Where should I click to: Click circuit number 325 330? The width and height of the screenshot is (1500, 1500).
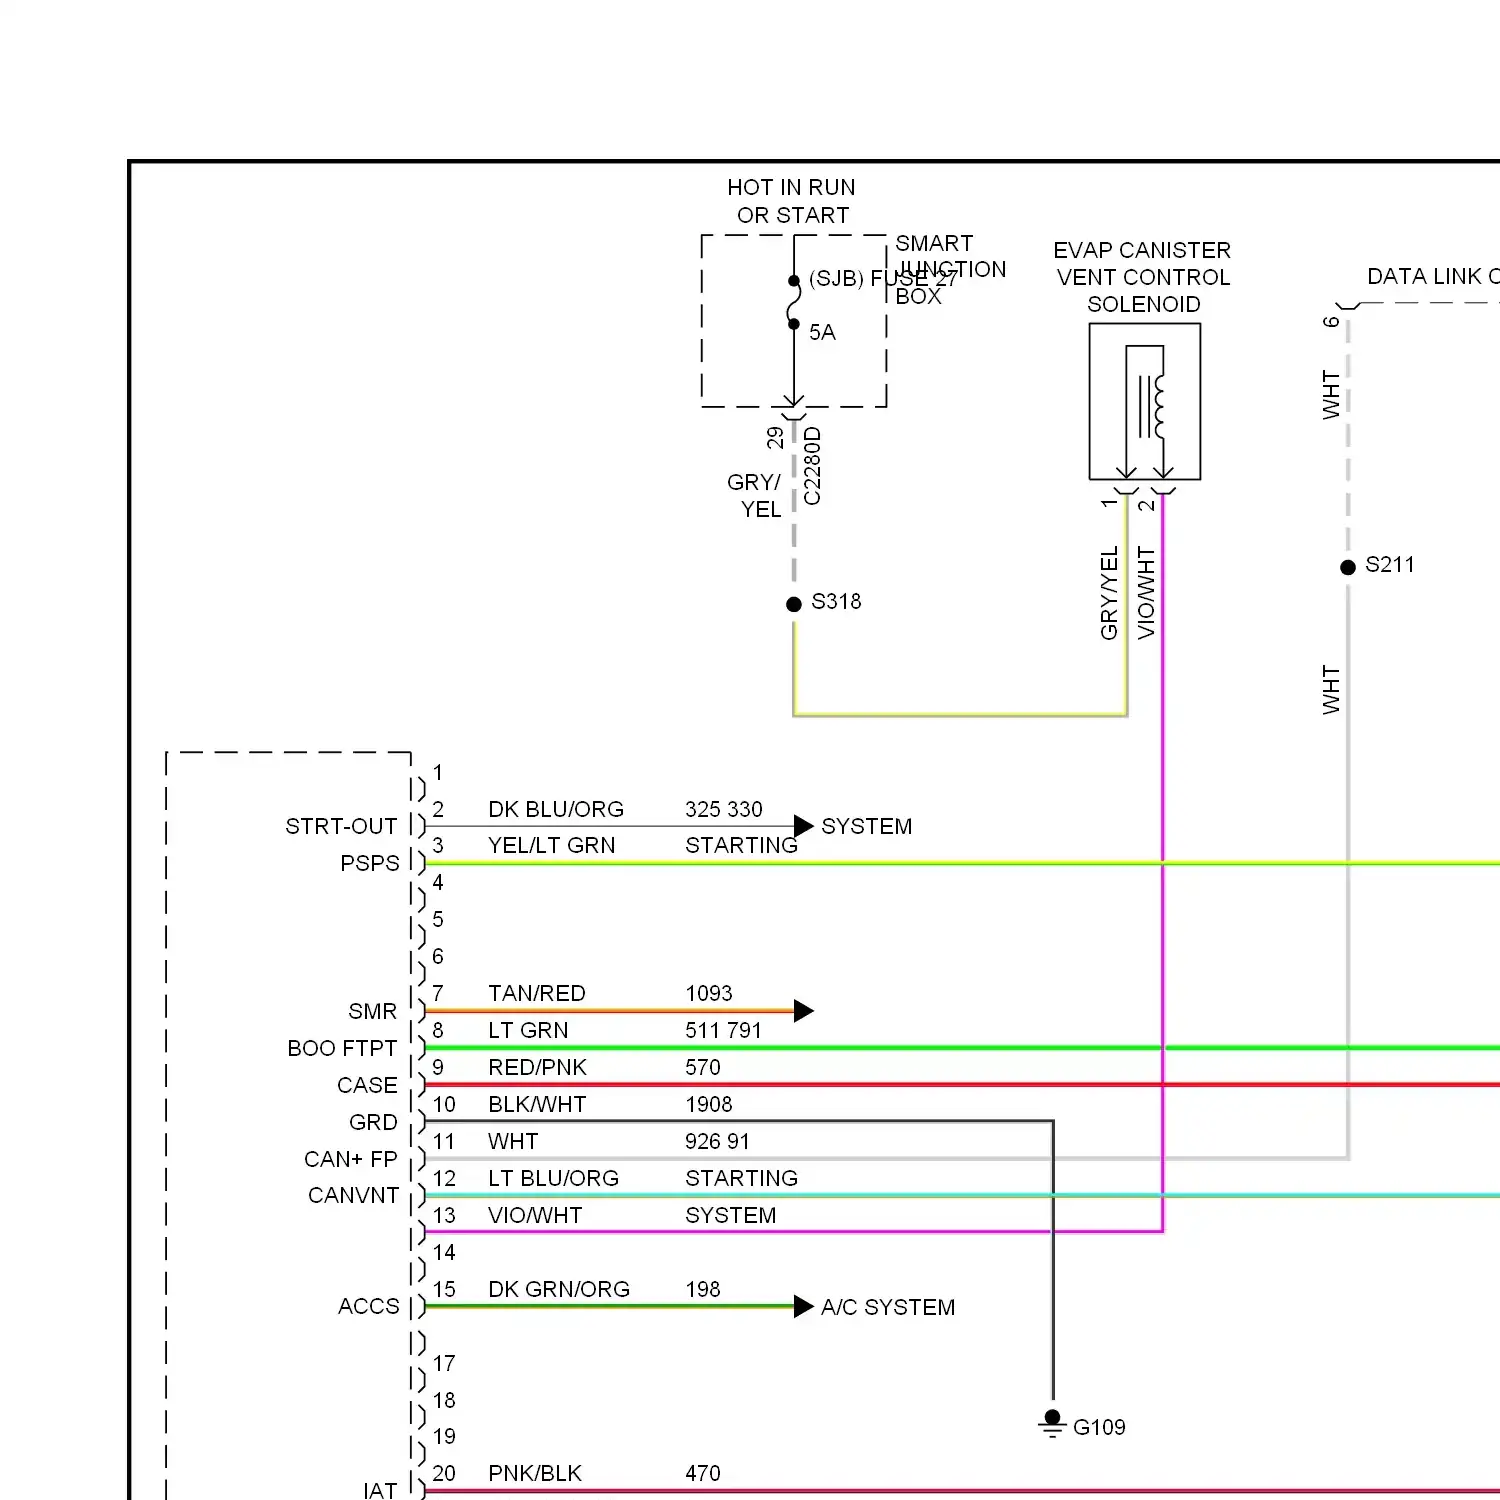724,809
